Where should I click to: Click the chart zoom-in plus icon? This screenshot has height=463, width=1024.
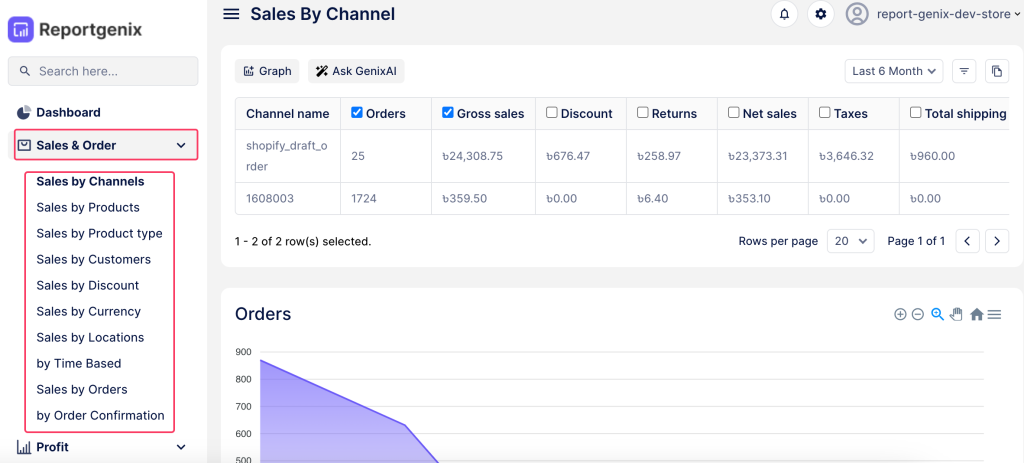pyautogui.click(x=900, y=314)
